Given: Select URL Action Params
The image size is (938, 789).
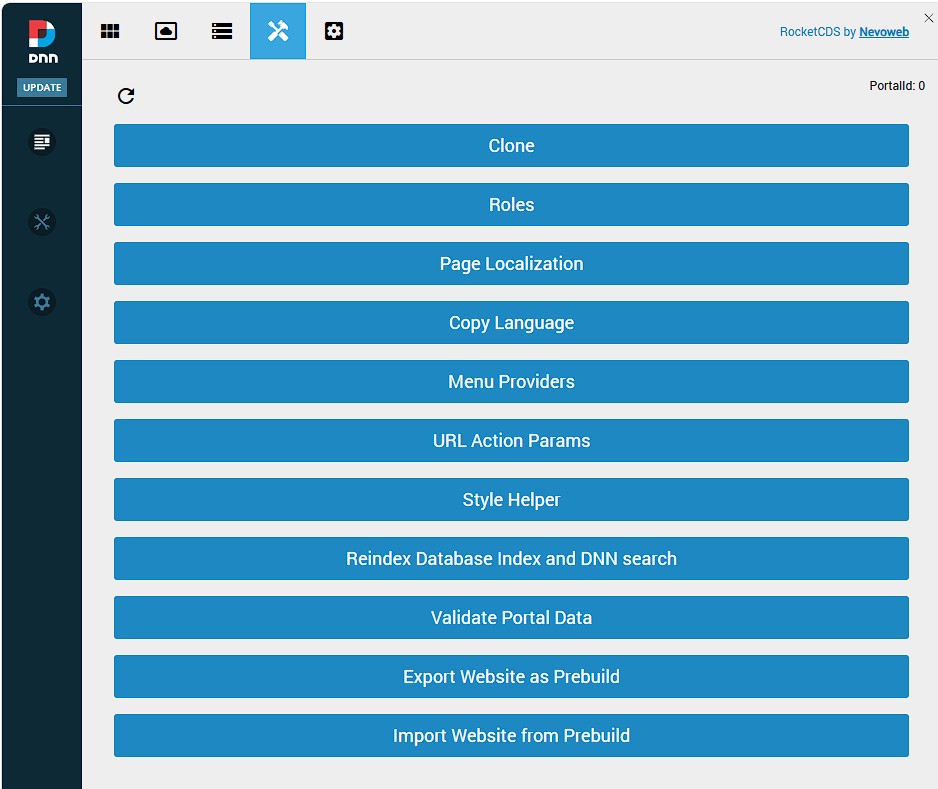Looking at the screenshot, I should 511,440.
